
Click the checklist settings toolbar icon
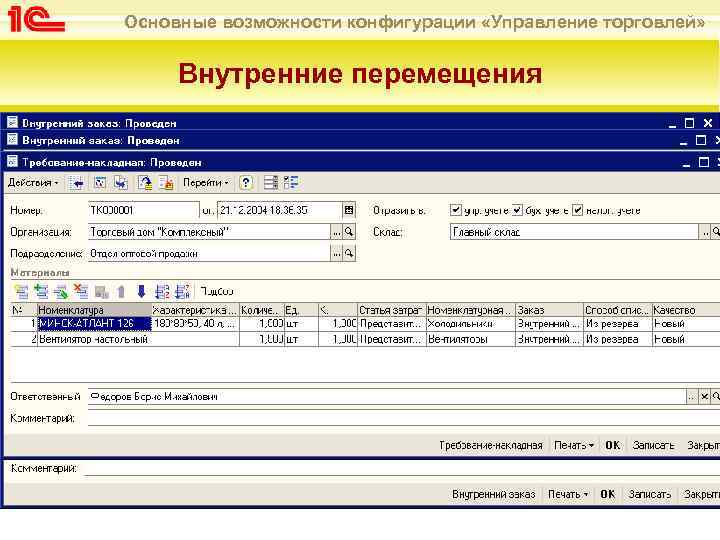coord(291,183)
